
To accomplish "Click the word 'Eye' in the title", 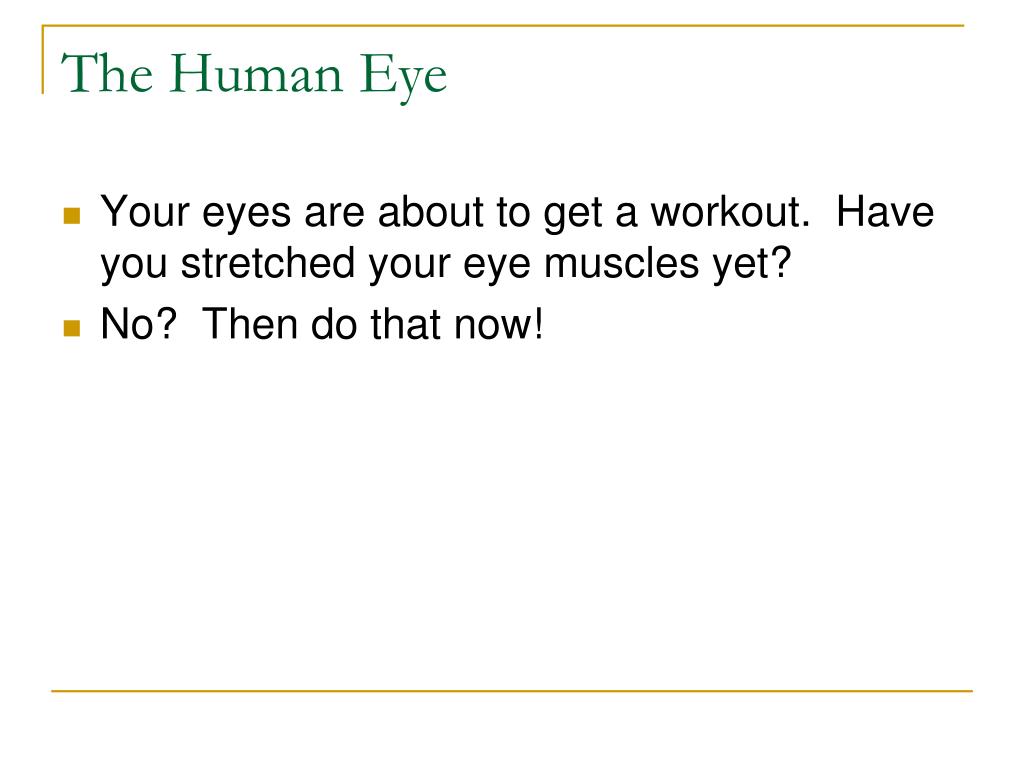I will tap(404, 78).
